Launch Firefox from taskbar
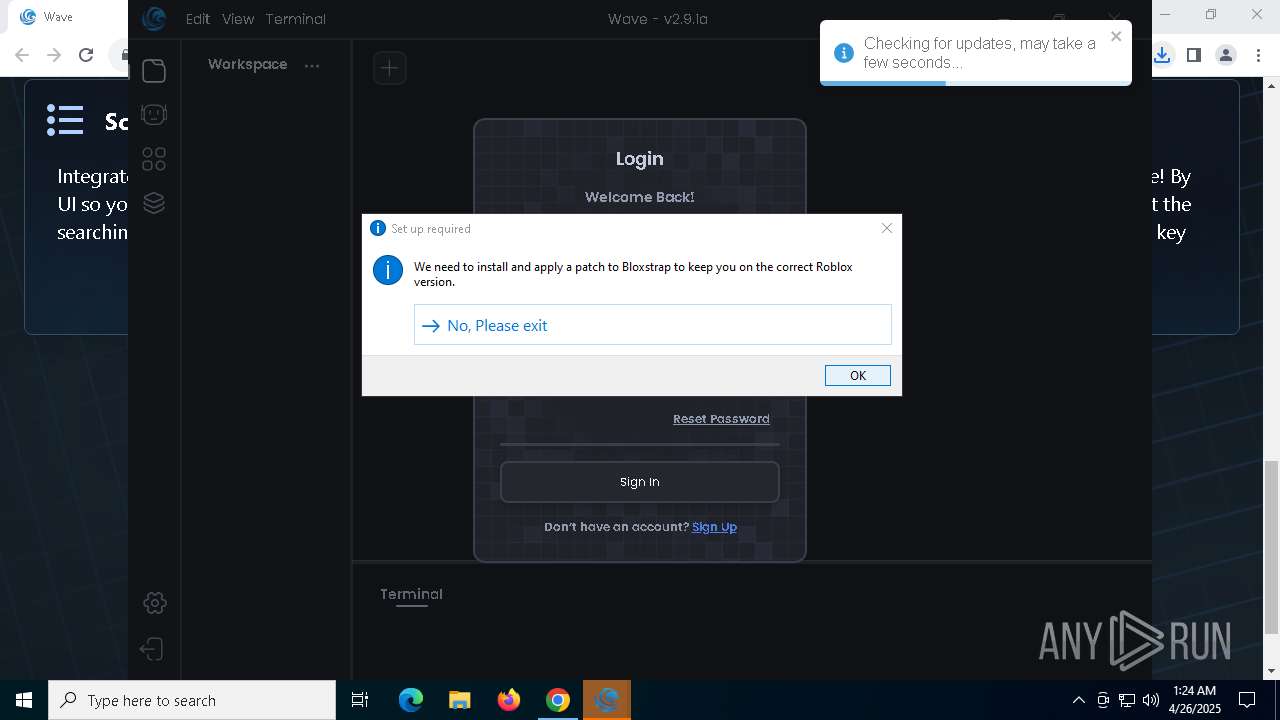This screenshot has height=720, width=1280. 509,700
